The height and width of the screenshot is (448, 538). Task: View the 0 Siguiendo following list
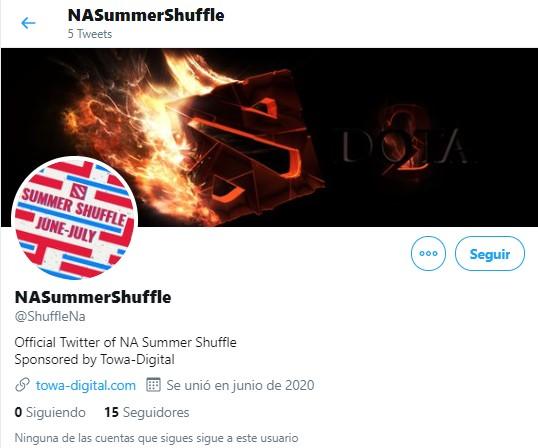[50, 412]
